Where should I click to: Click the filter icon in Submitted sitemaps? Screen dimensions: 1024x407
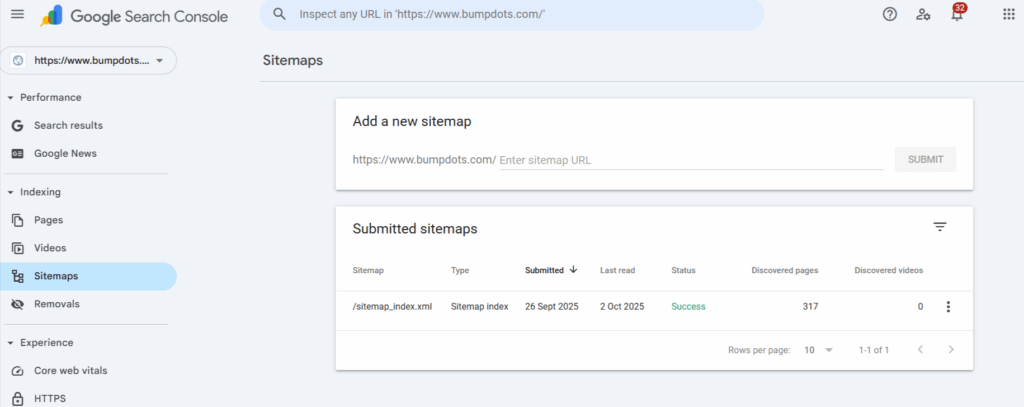tap(939, 227)
